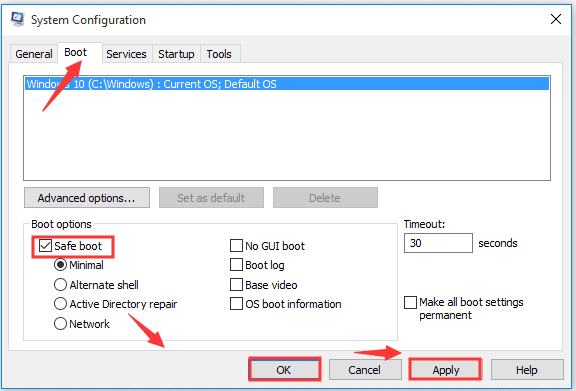This screenshot has width=576, height=391.
Task: Tick the Boot log checkbox
Action: tap(236, 265)
